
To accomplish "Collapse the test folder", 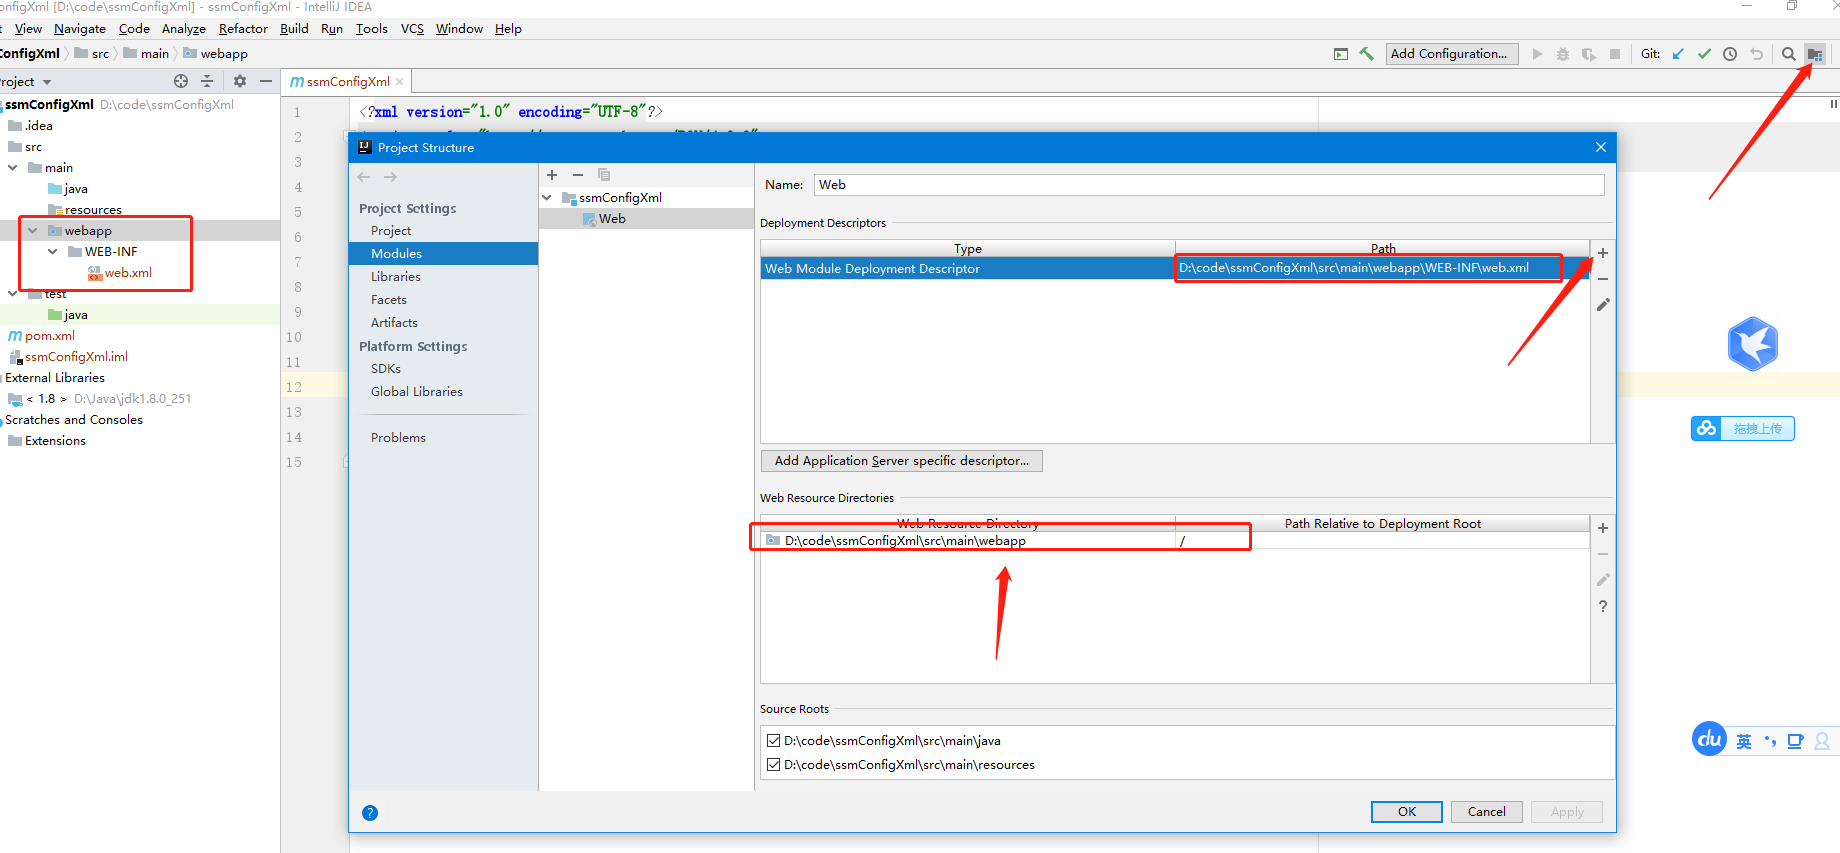I will [13, 294].
